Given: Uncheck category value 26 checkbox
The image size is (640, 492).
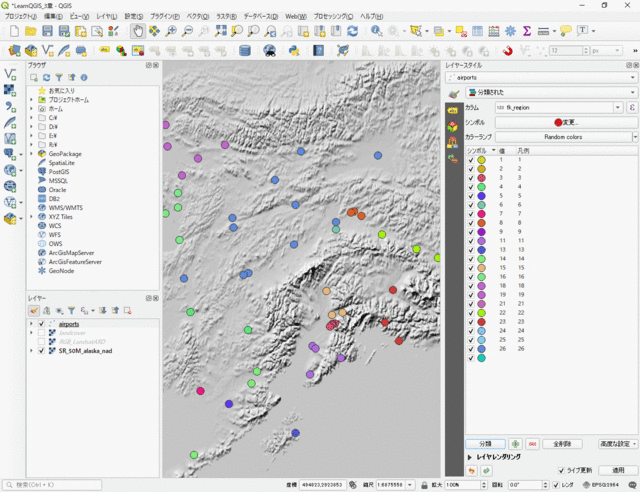Looking at the screenshot, I should pyautogui.click(x=471, y=349).
